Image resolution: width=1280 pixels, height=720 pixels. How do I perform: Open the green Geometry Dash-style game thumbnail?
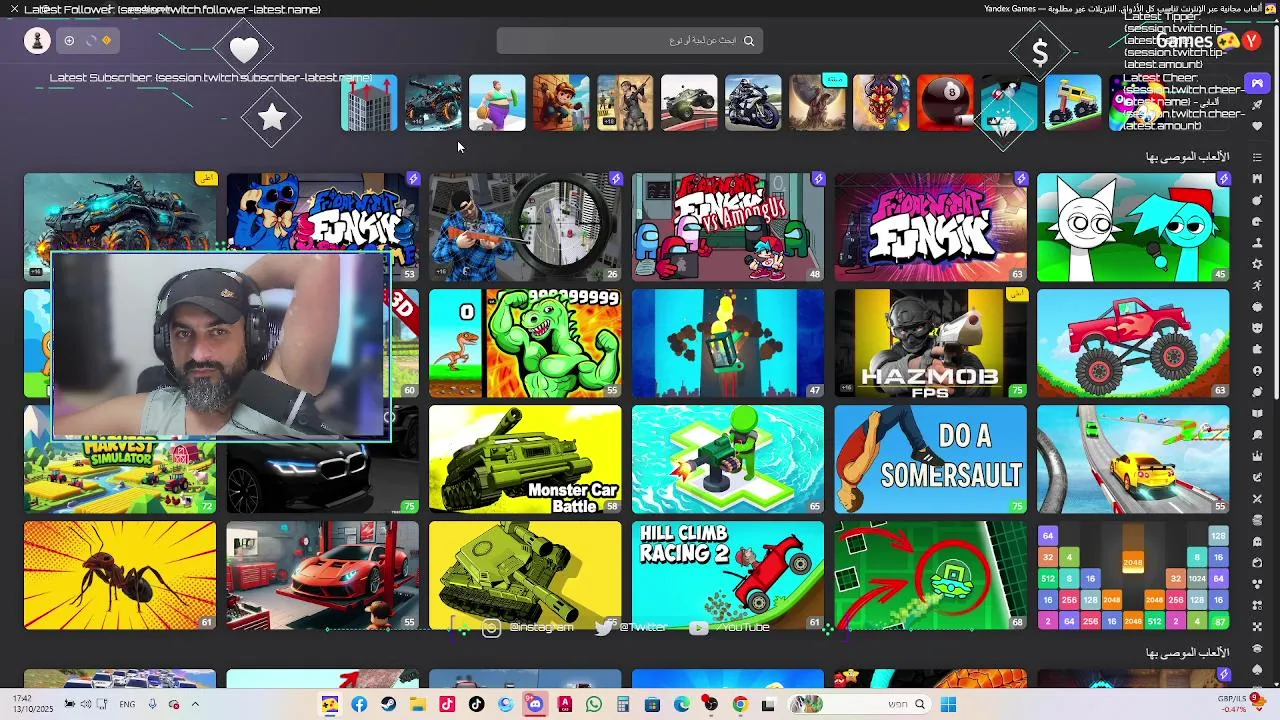[930, 575]
